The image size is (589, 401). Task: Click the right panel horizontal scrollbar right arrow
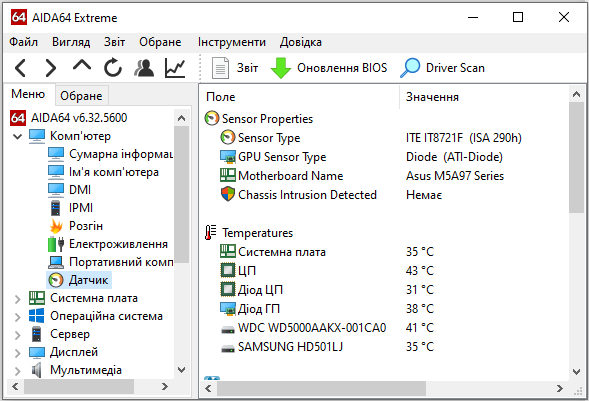[560, 388]
